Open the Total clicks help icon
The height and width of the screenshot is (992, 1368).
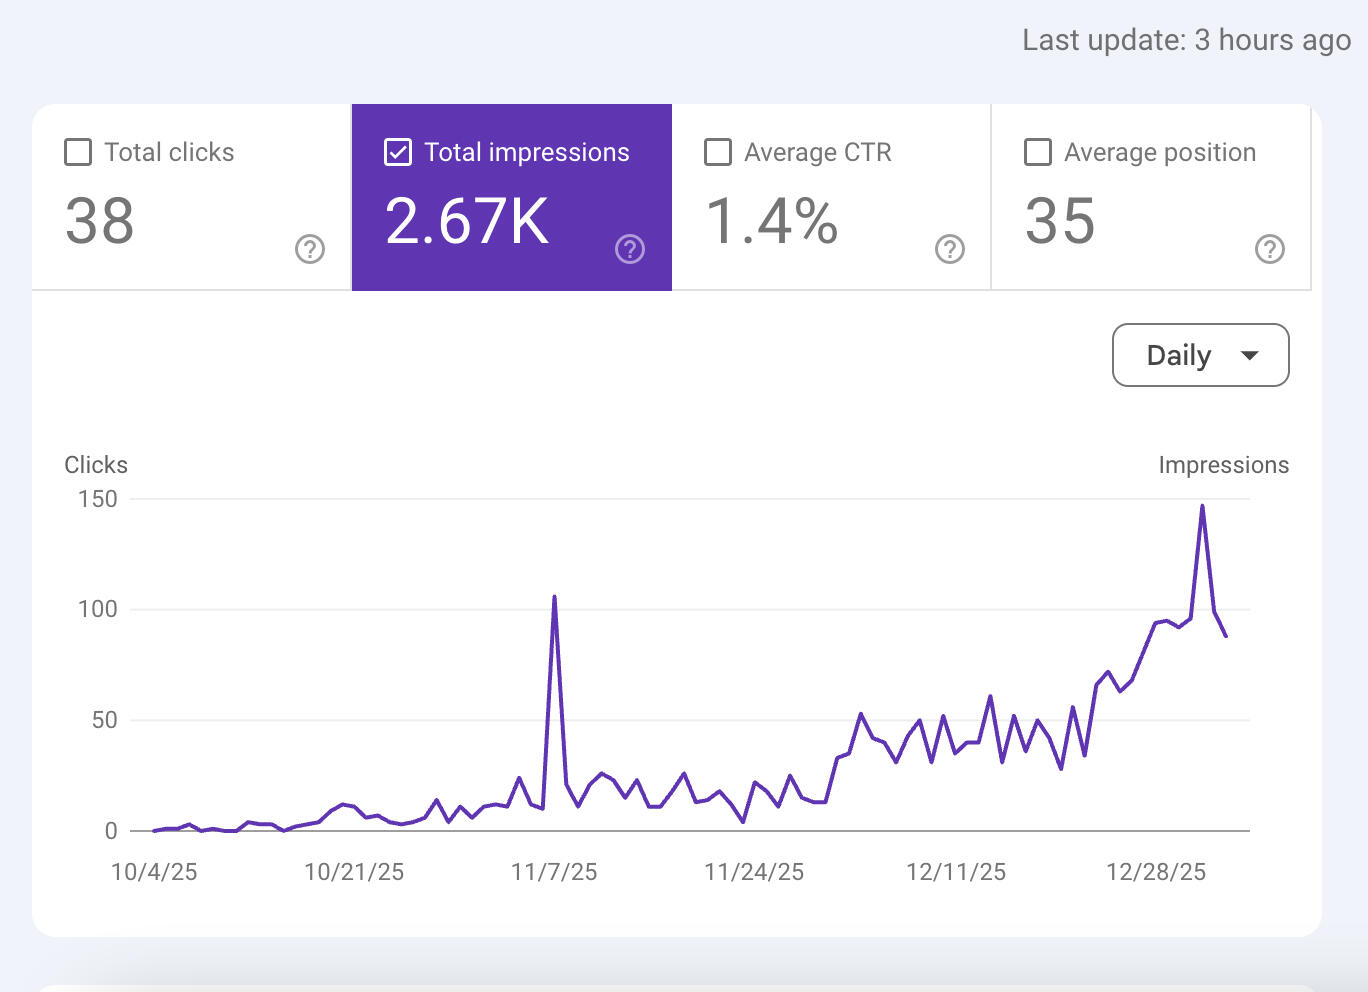[310, 248]
